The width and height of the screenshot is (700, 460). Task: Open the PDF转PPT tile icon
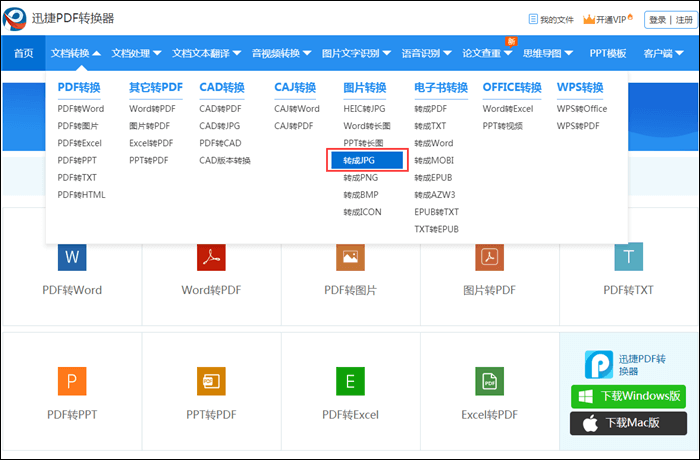(72, 381)
